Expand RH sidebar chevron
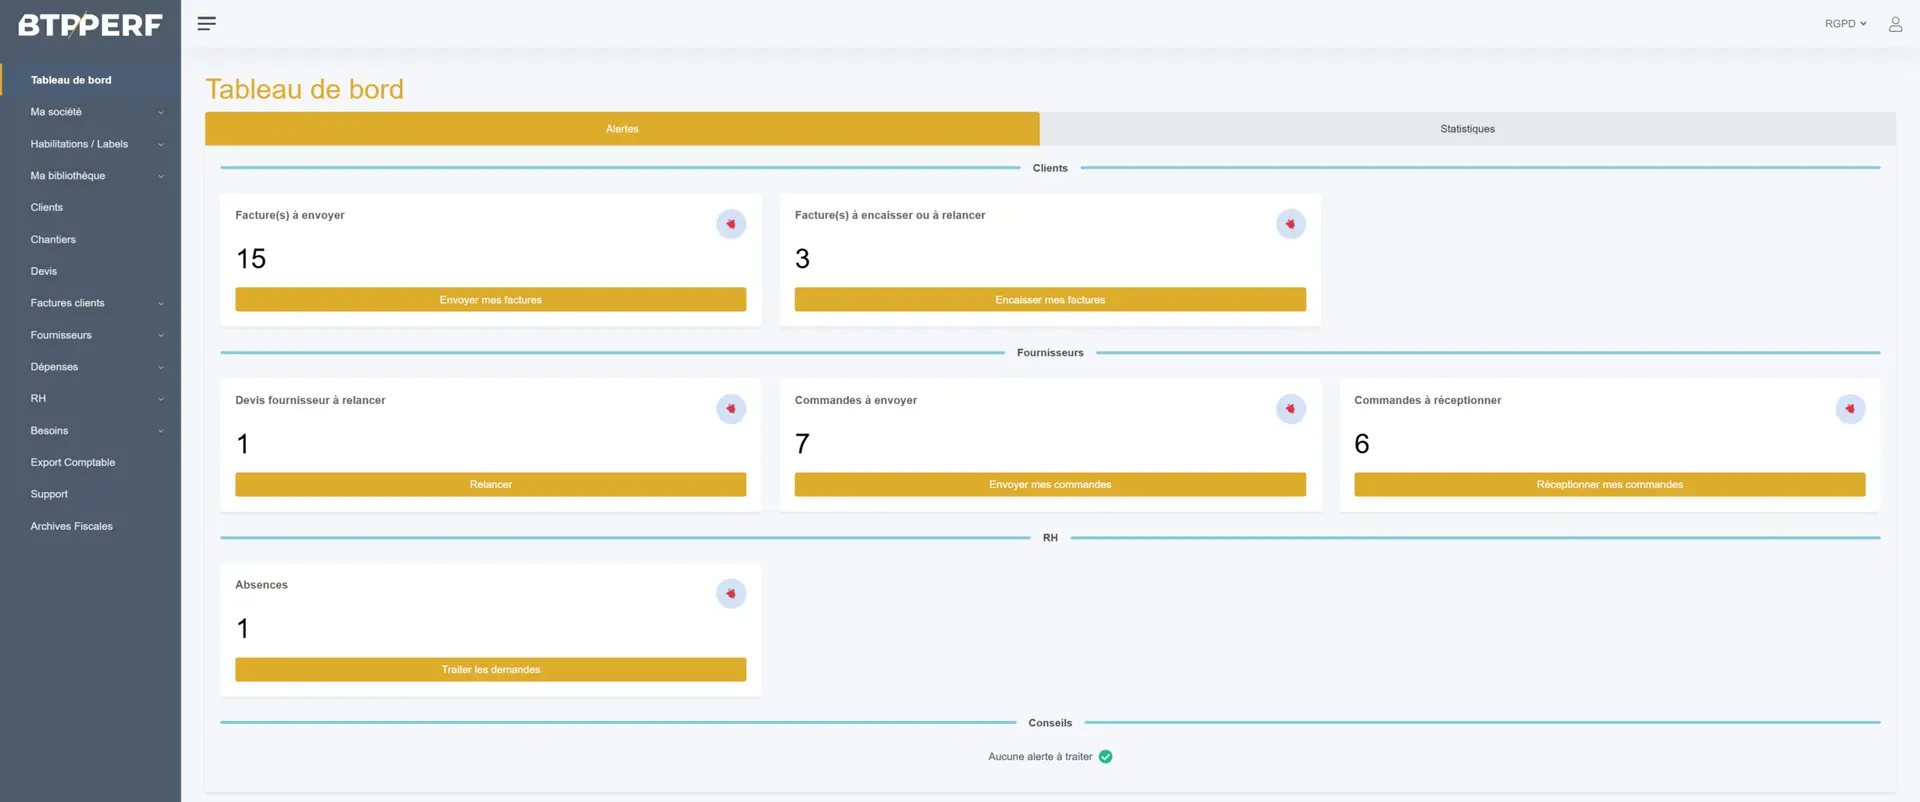The image size is (1920, 802). point(161,400)
